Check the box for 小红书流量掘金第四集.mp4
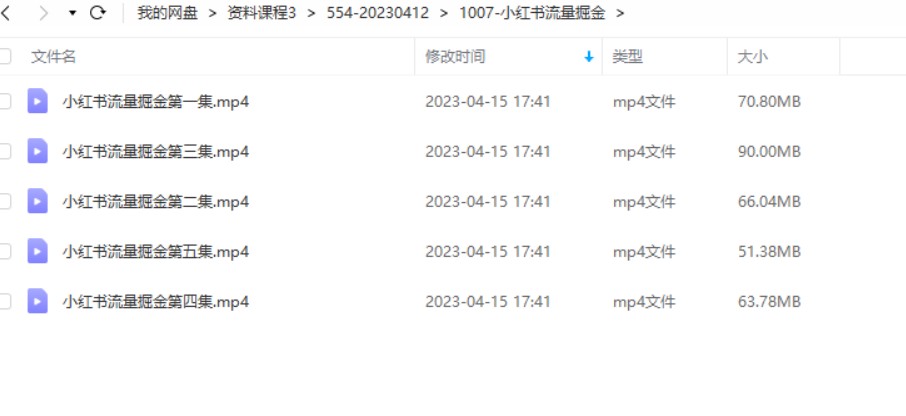This screenshot has width=906, height=416. tap(5, 301)
